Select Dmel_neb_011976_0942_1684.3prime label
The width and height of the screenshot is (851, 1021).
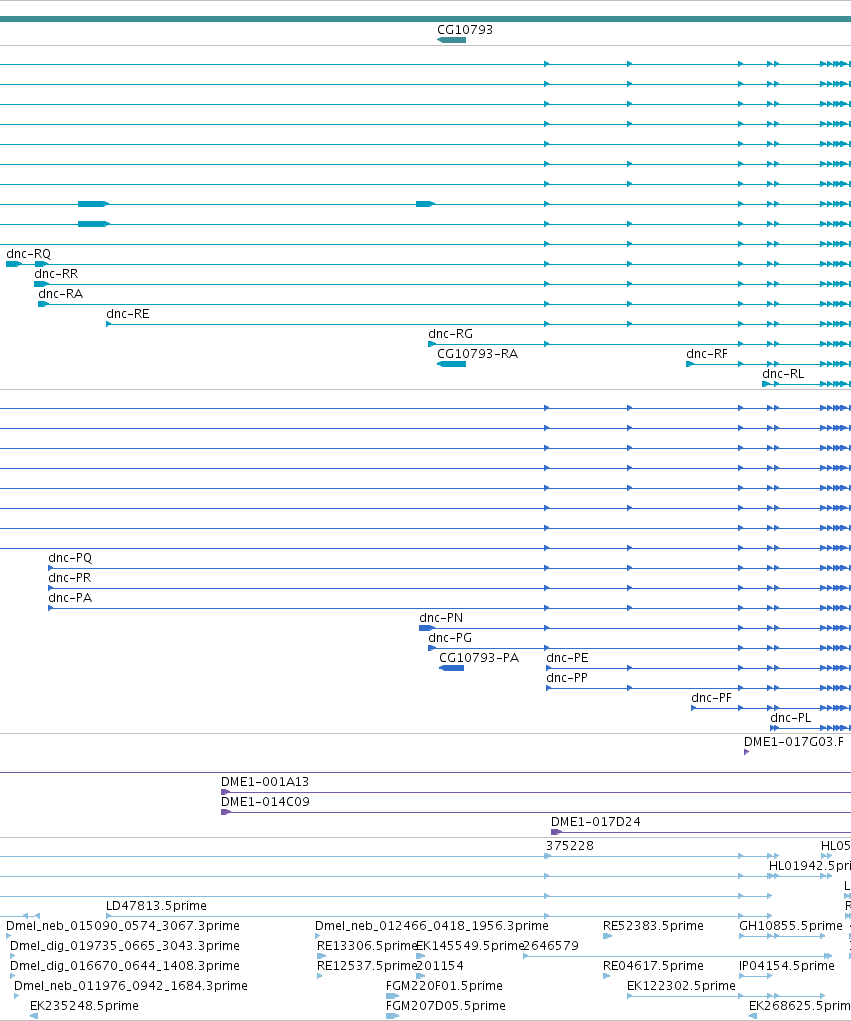tap(131, 986)
